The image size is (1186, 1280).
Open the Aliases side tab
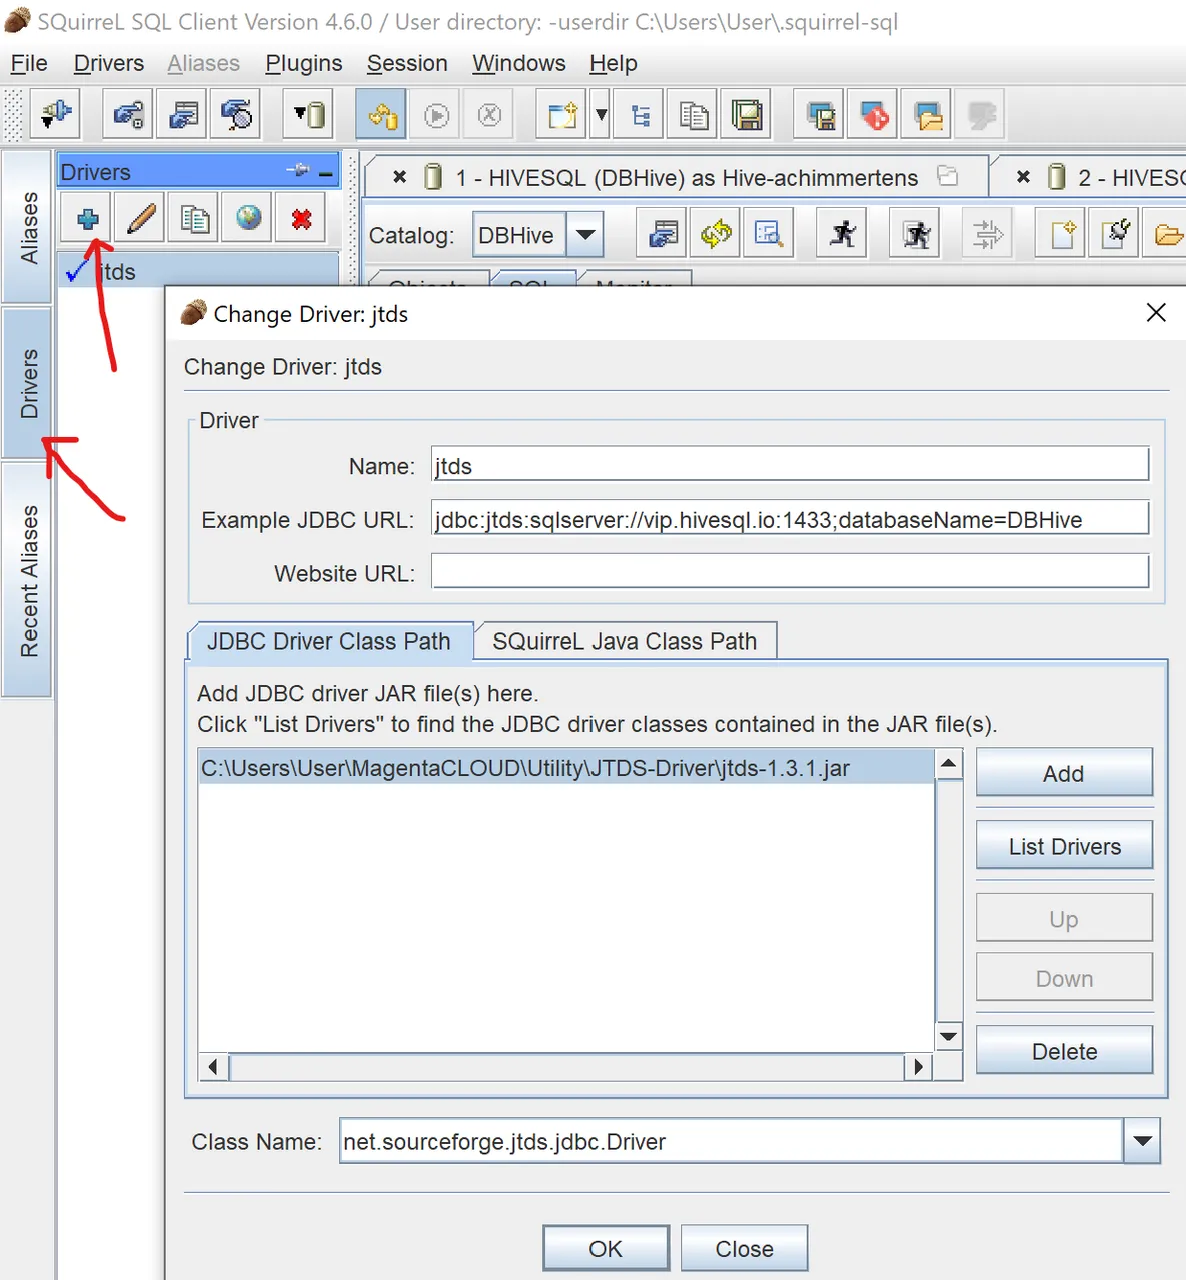28,227
